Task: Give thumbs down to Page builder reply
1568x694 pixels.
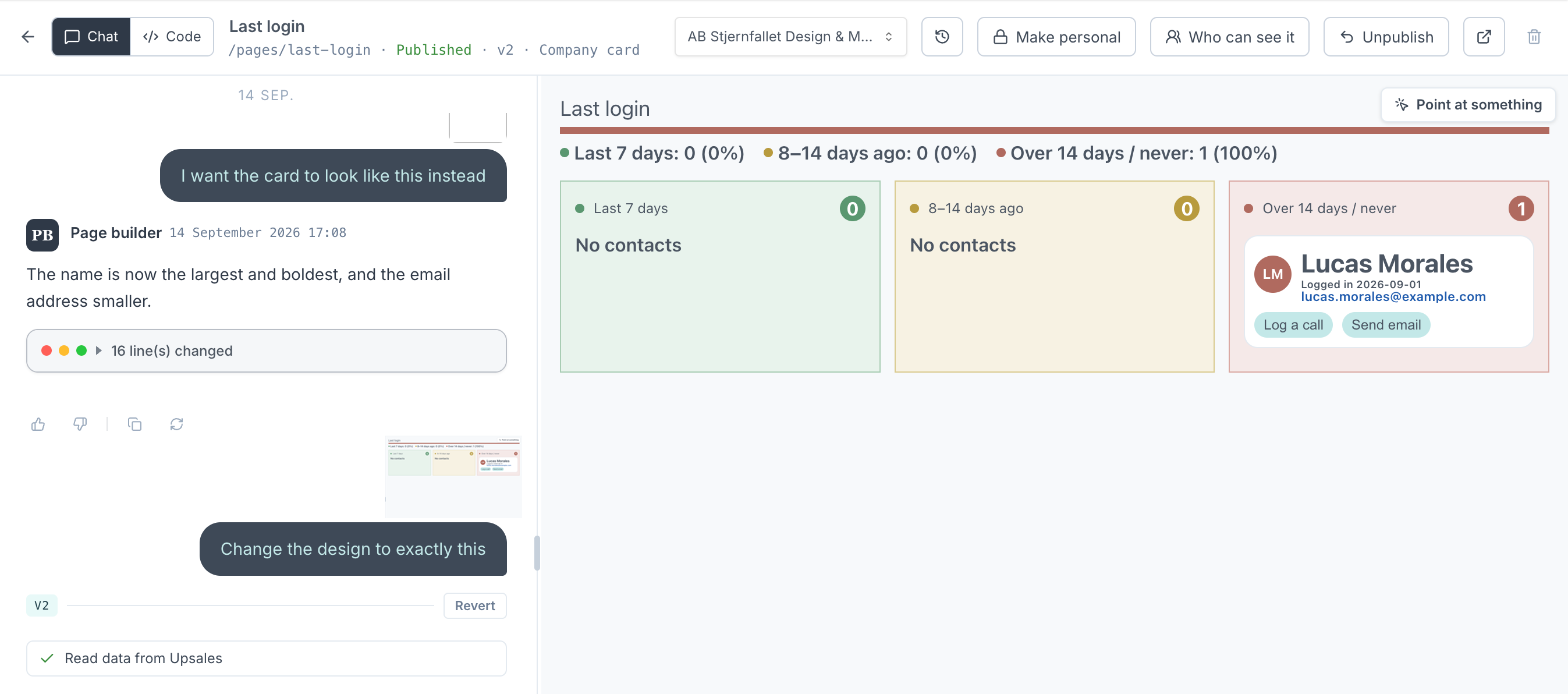Action: pos(80,424)
